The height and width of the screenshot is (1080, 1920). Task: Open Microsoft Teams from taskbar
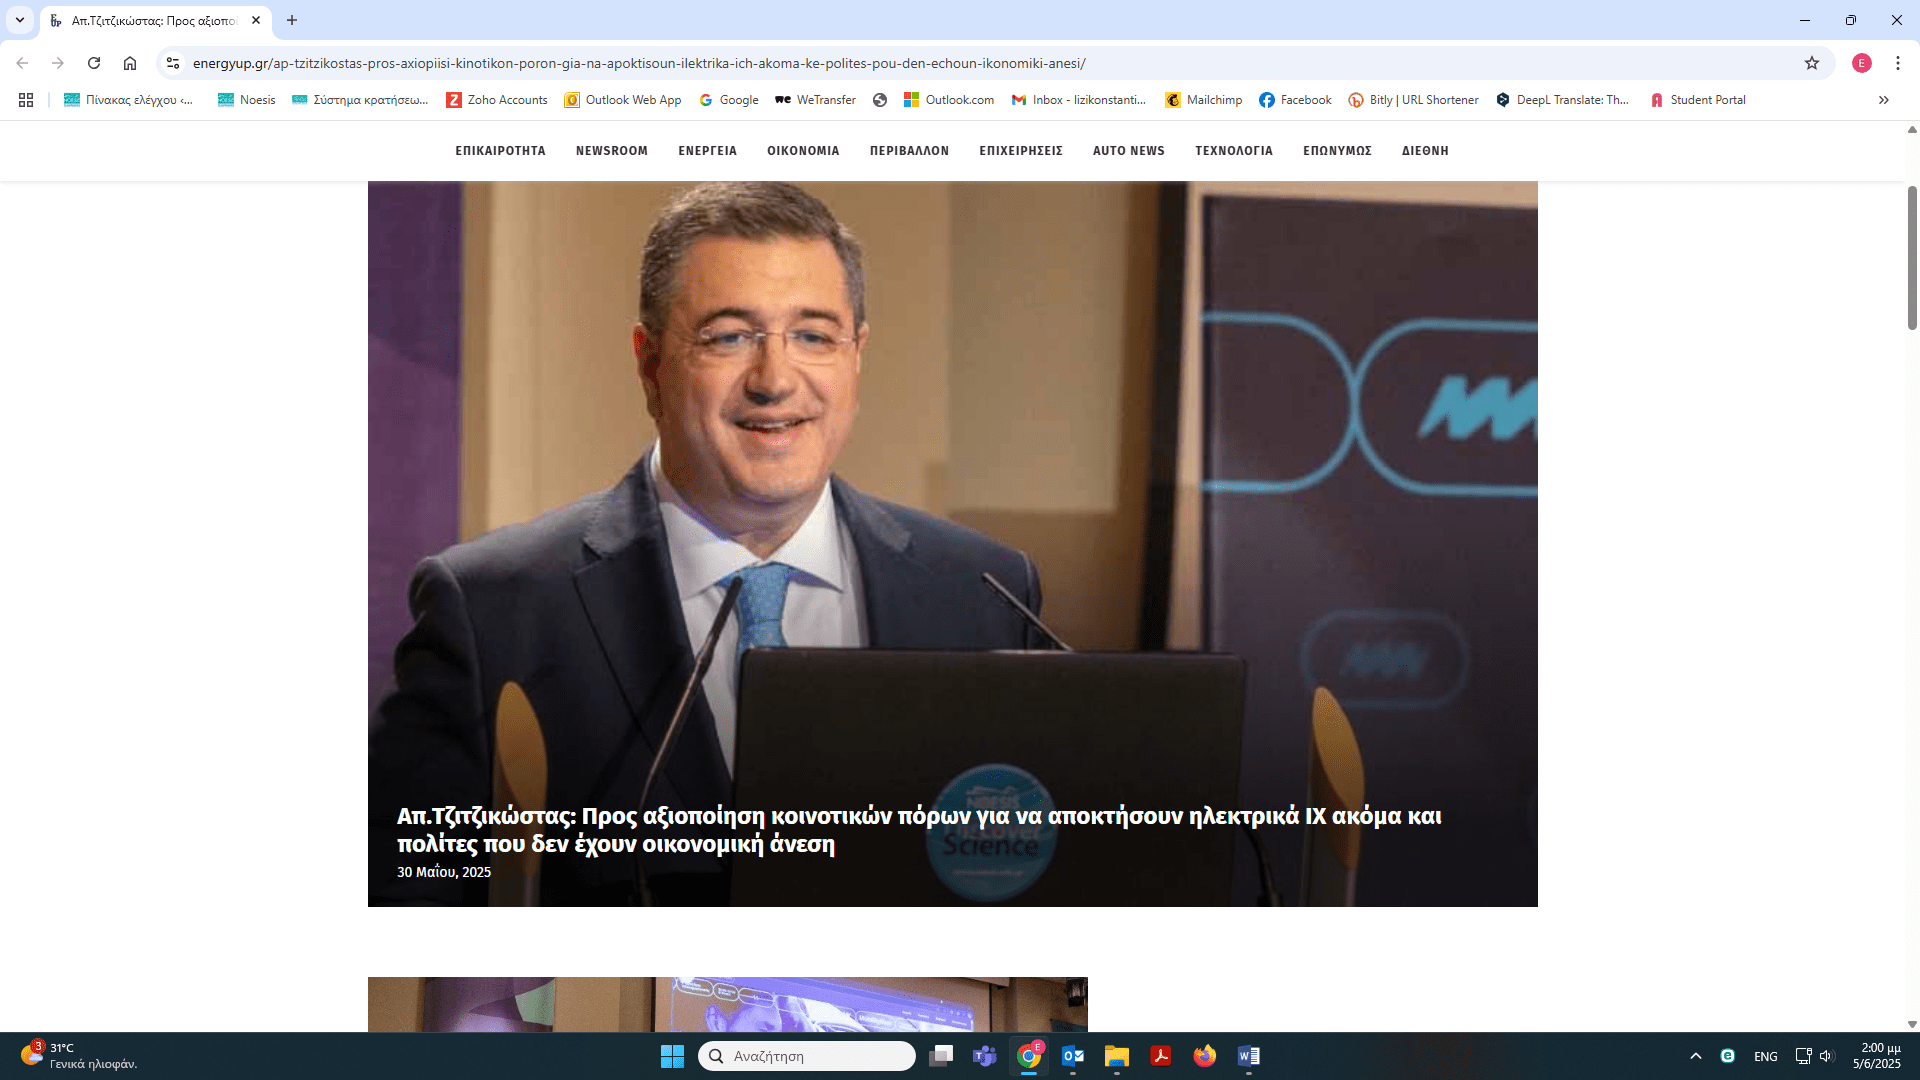pyautogui.click(x=984, y=1056)
